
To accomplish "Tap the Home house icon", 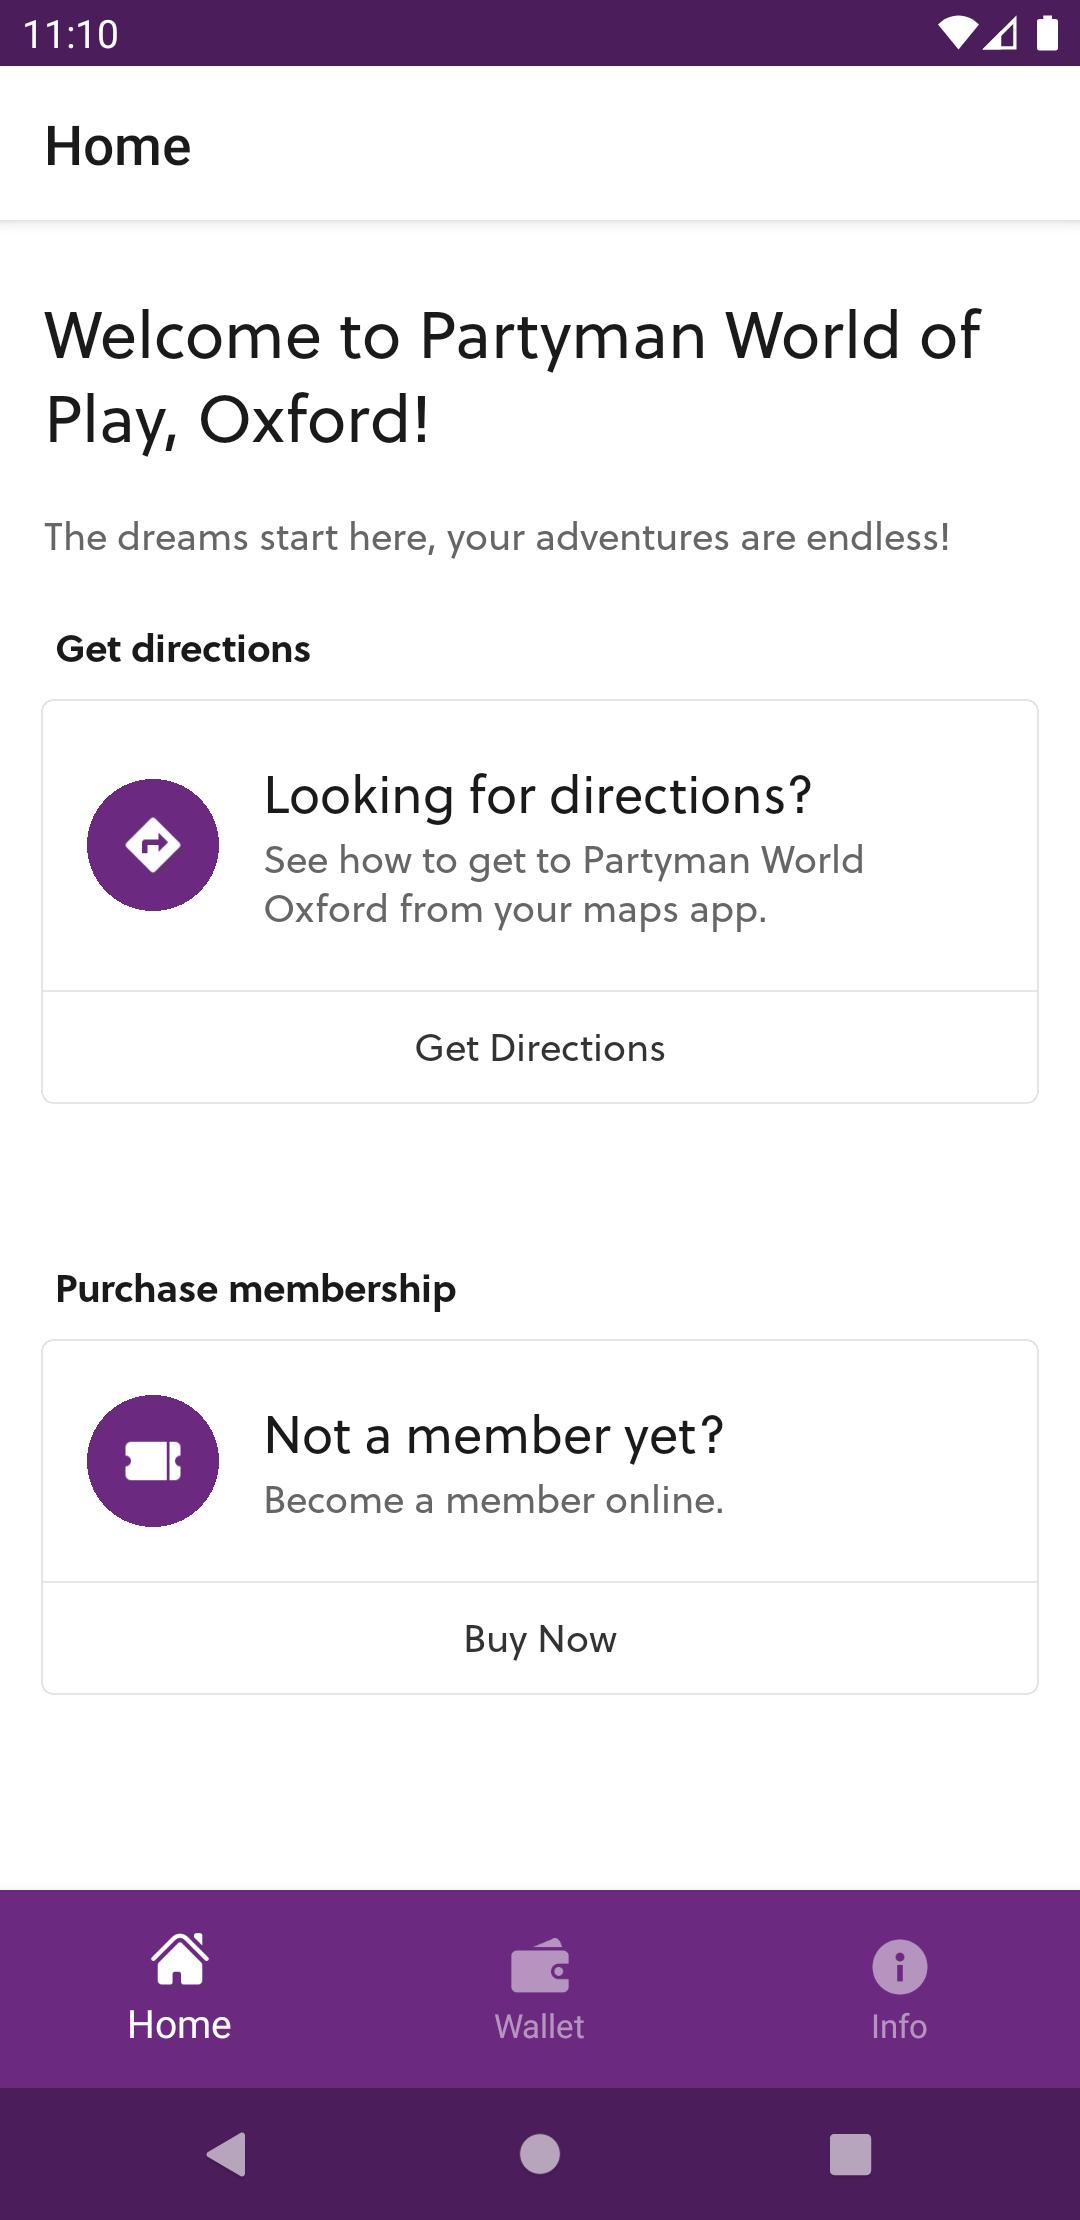I will 180,1958.
